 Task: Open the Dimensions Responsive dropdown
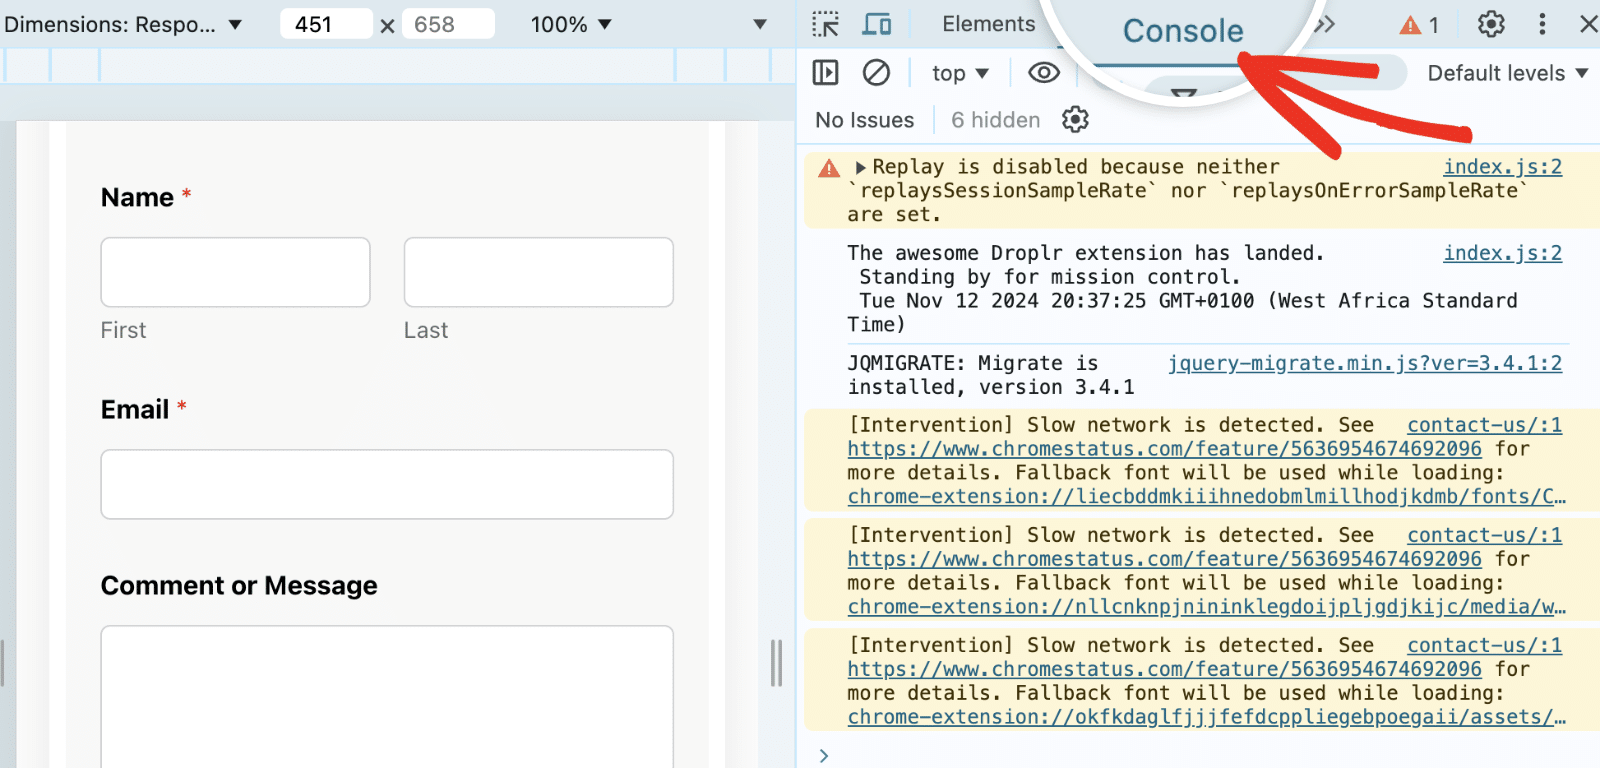tap(124, 24)
